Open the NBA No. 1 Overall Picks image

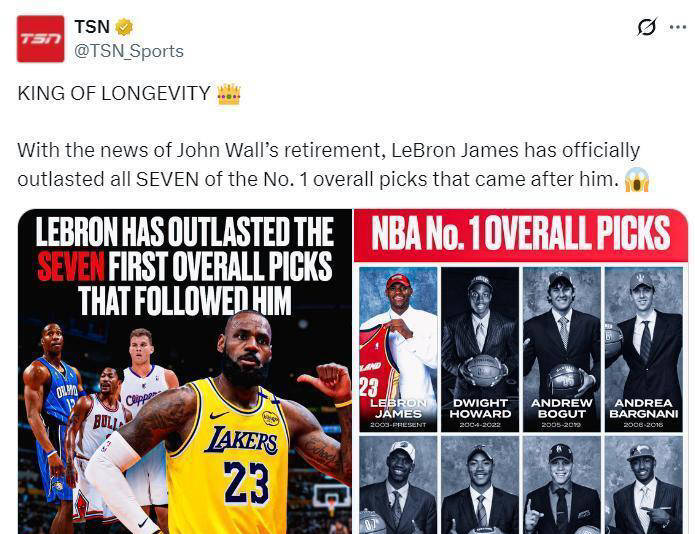click(521, 371)
